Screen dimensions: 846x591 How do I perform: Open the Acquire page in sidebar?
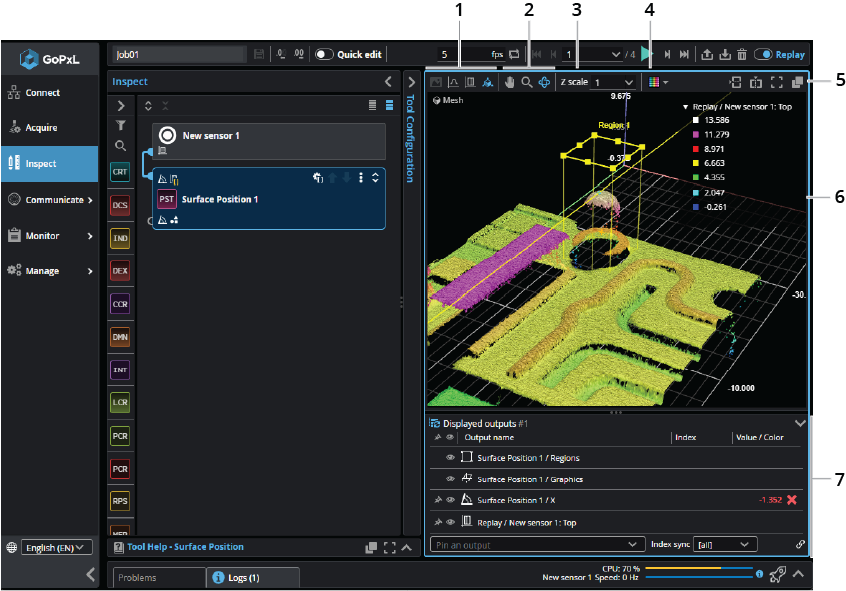(x=41, y=128)
